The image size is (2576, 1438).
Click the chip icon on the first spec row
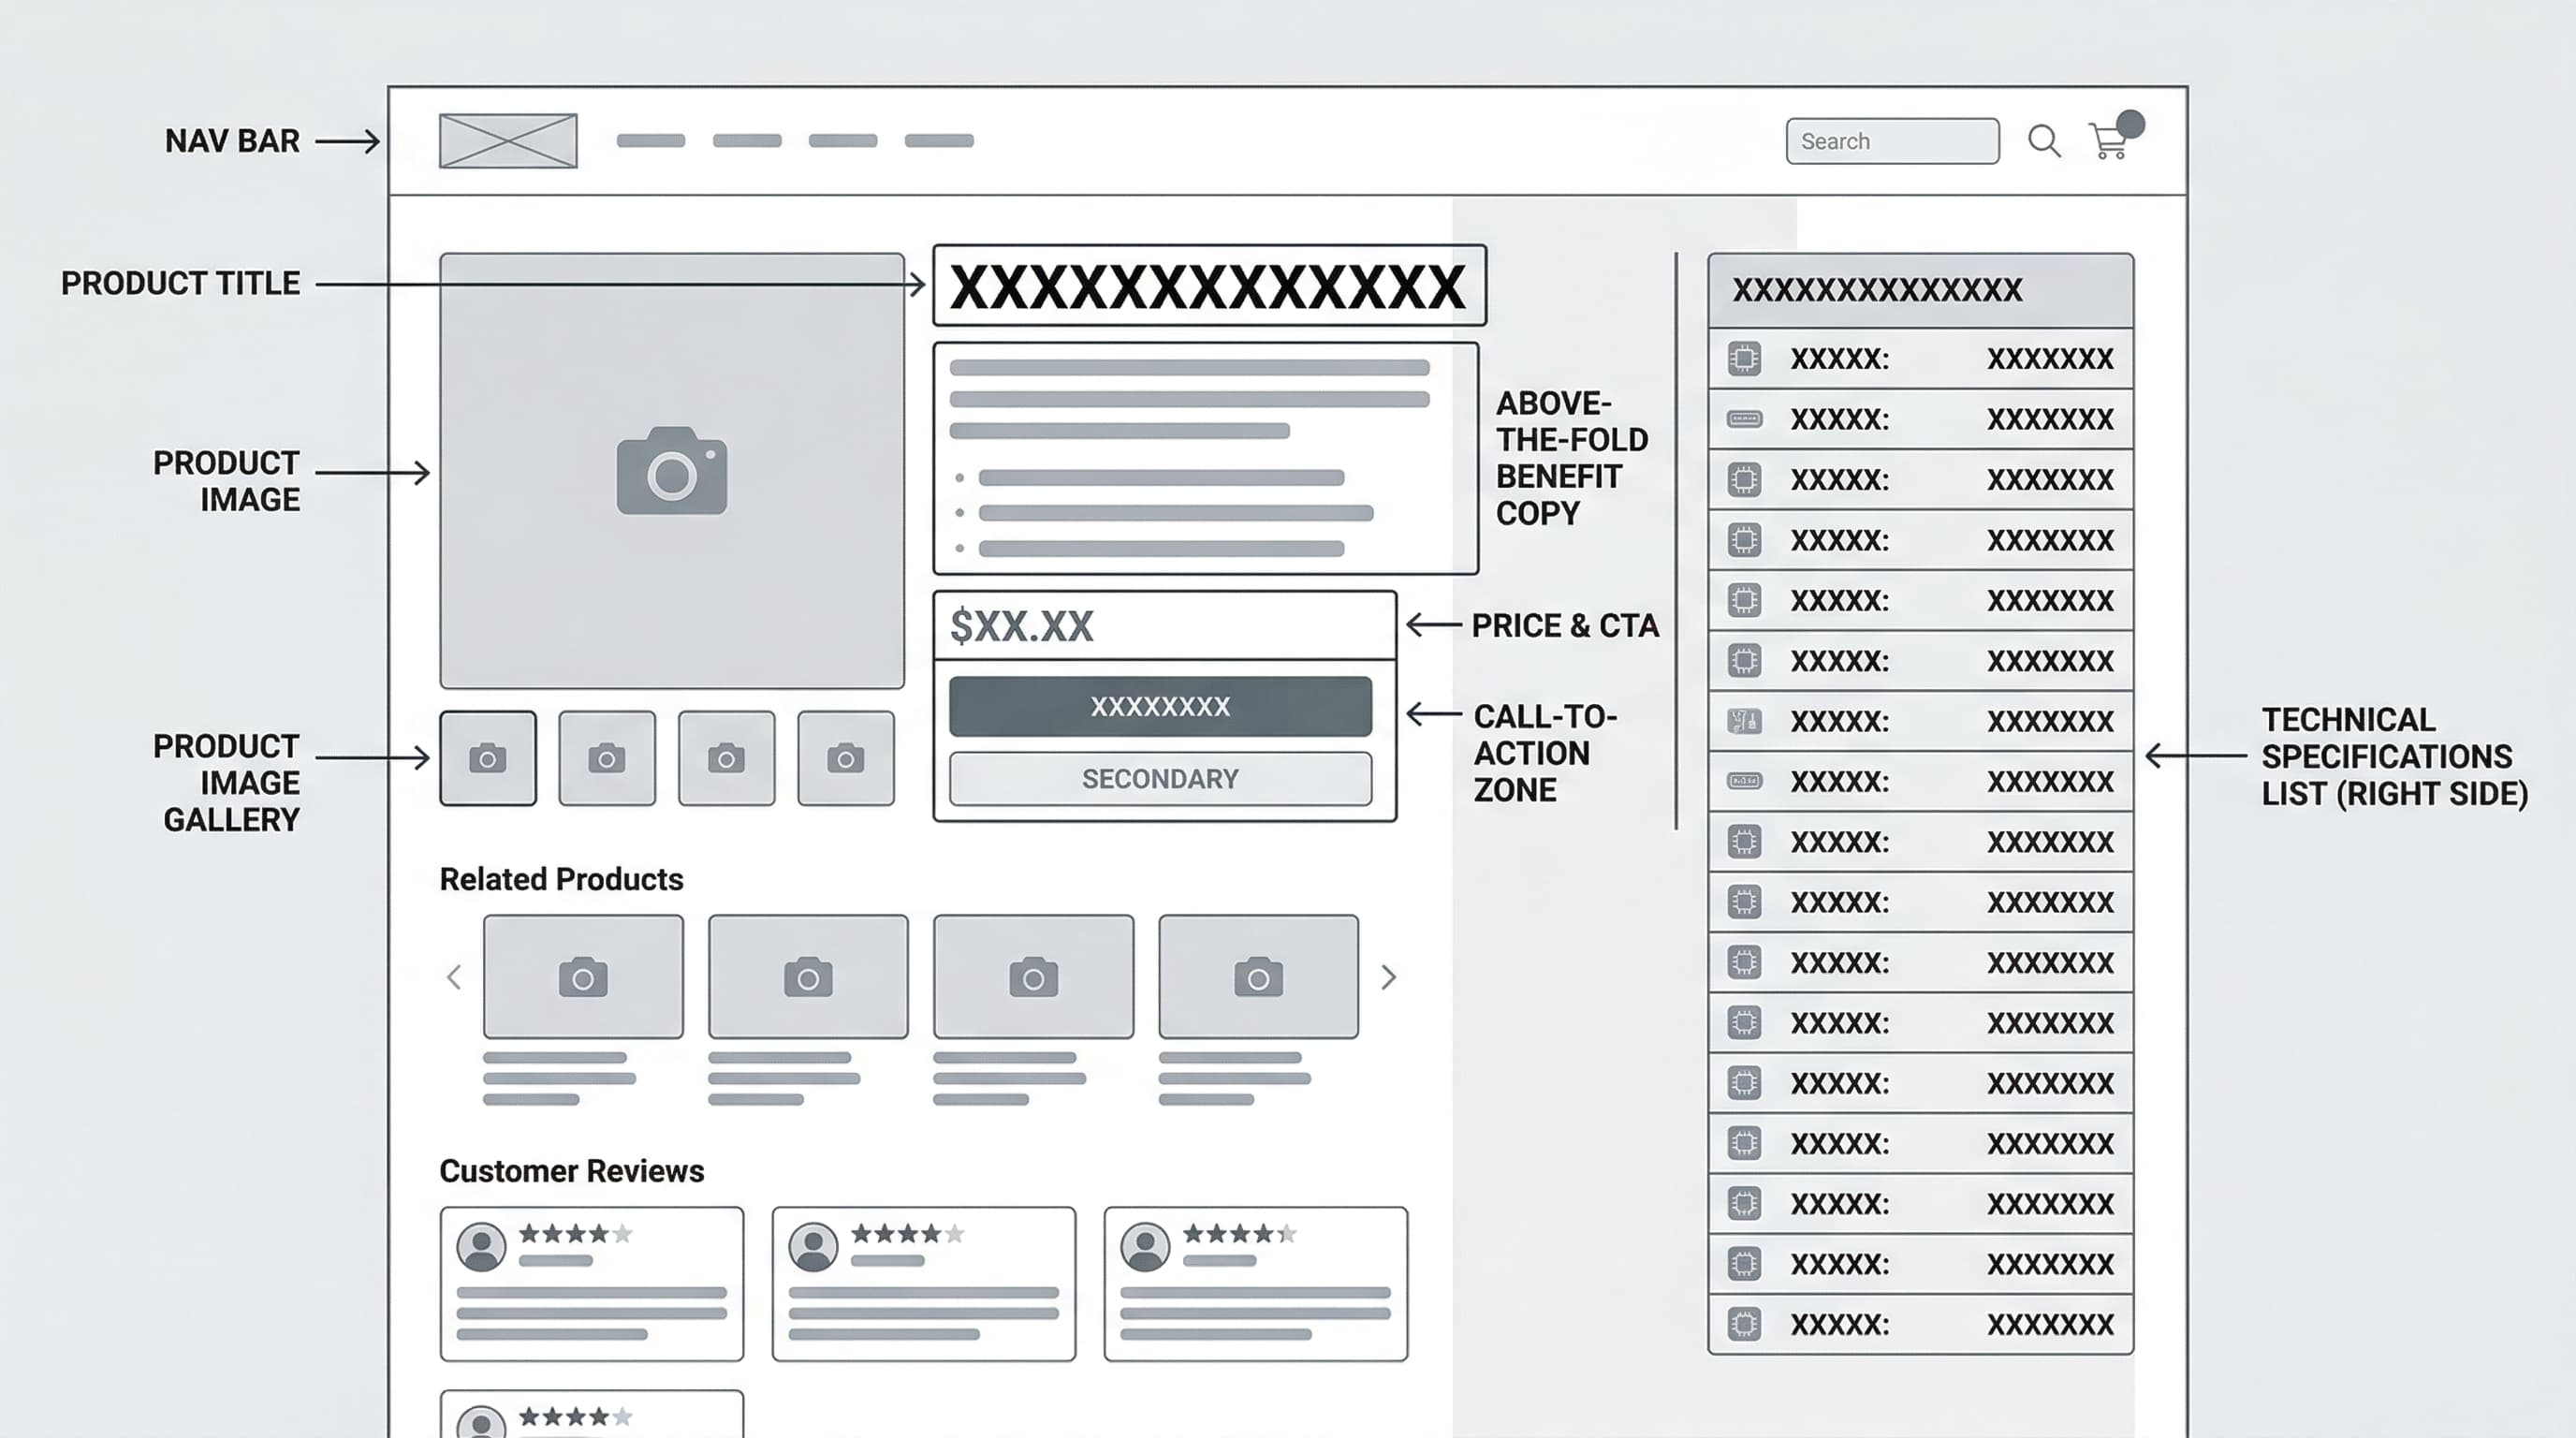[x=1743, y=359]
